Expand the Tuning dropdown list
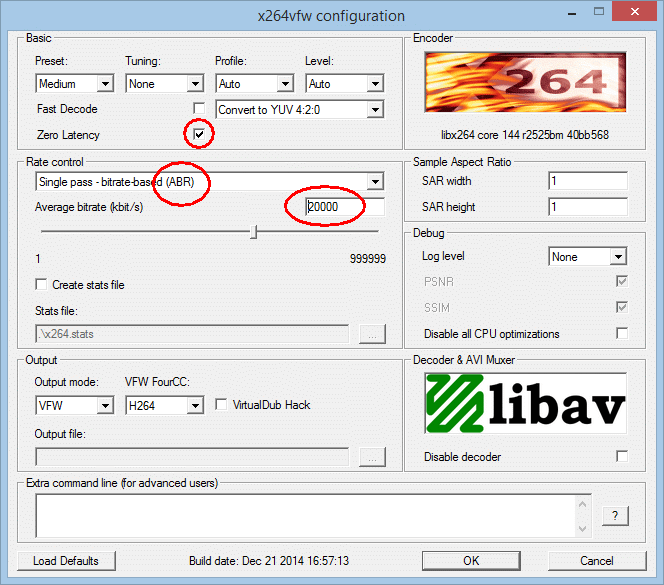The width and height of the screenshot is (664, 585). click(x=164, y=84)
